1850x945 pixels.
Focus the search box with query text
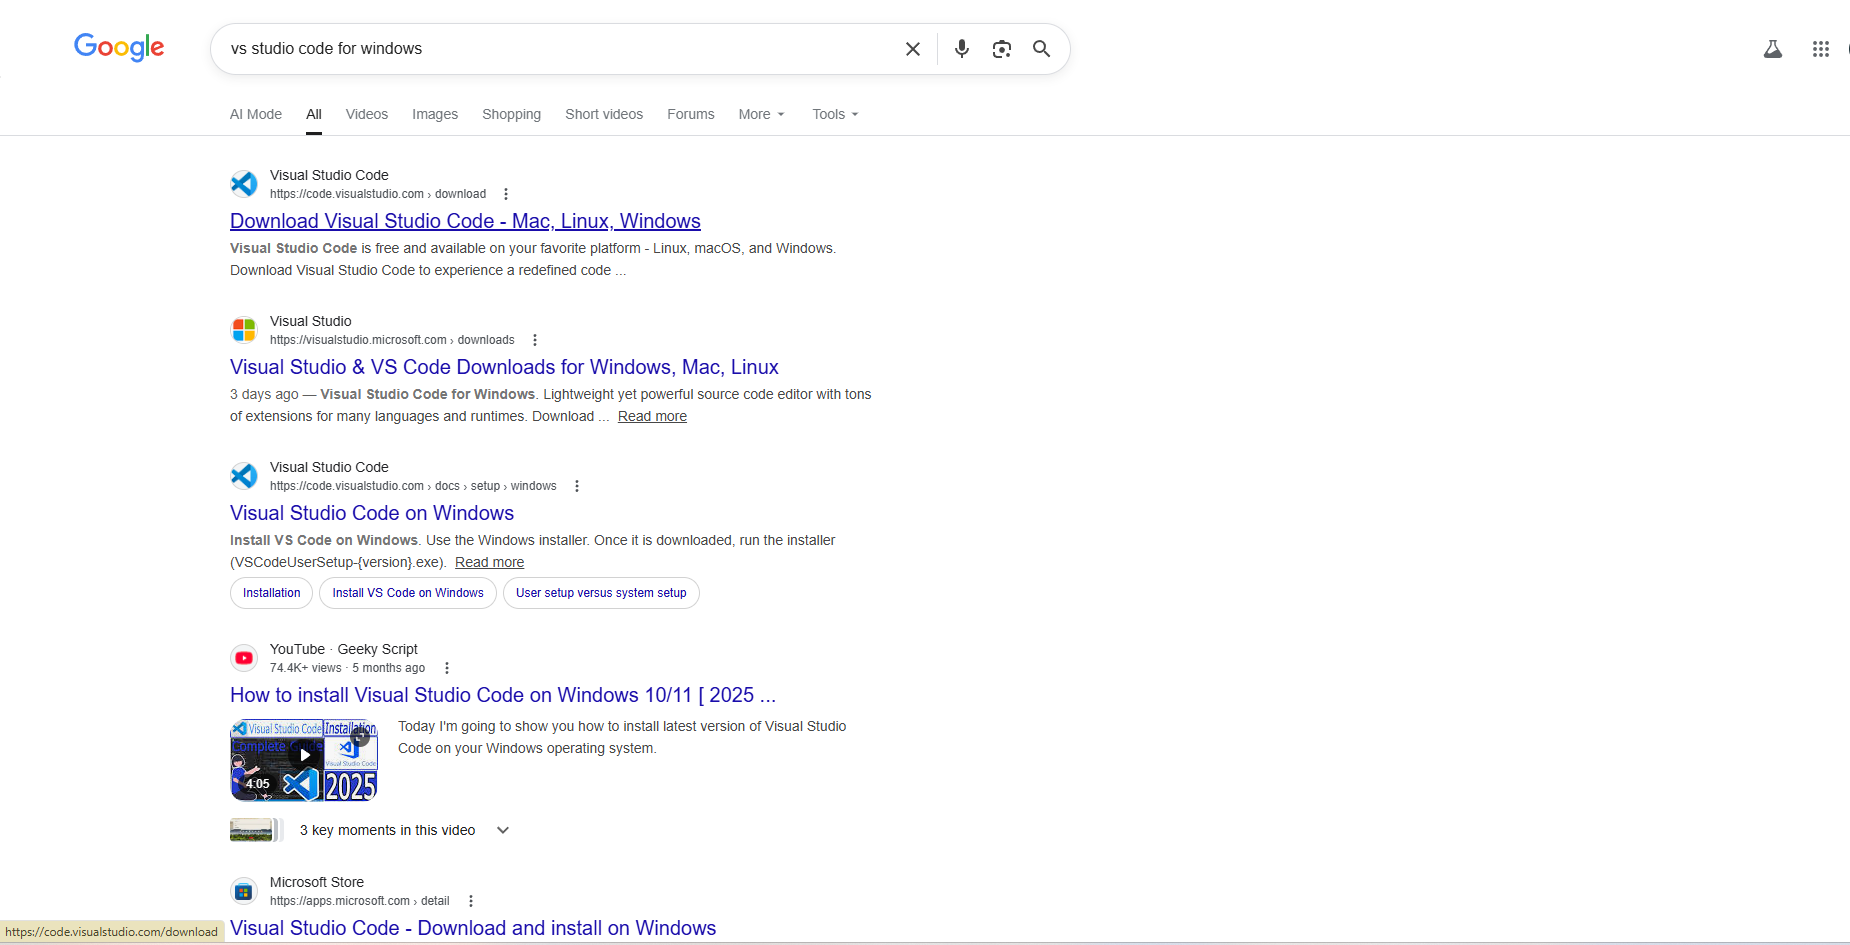[560, 49]
